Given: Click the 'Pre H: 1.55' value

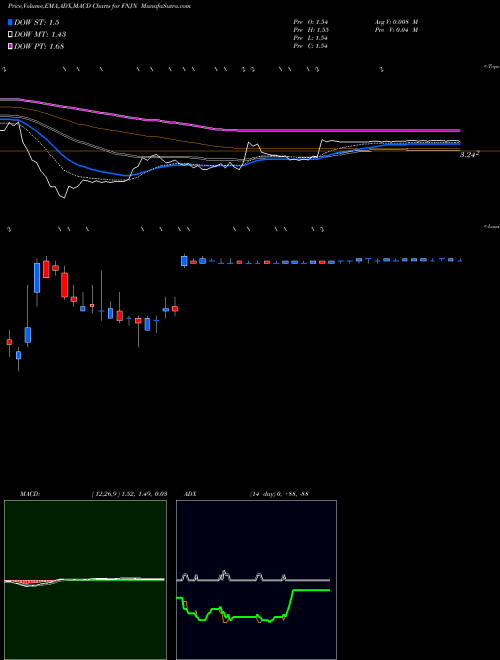Looking at the screenshot, I should pos(311,30).
